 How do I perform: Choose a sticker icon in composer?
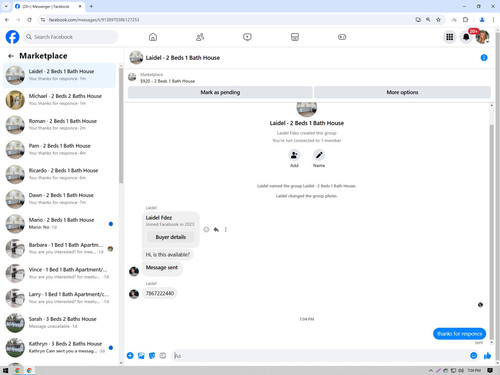tap(152, 356)
